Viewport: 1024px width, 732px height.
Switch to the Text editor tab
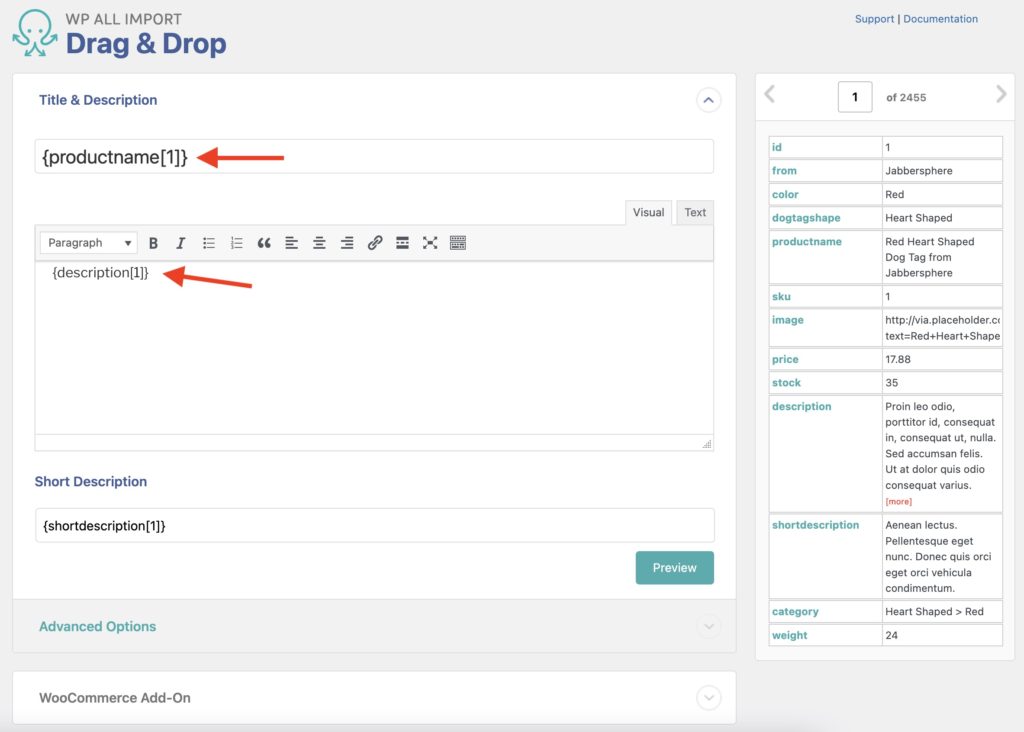coord(694,212)
